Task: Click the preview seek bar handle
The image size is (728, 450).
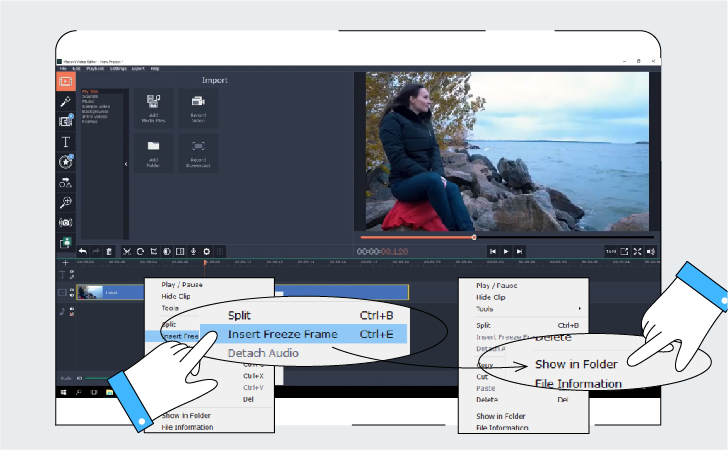Action: pyautogui.click(x=474, y=237)
